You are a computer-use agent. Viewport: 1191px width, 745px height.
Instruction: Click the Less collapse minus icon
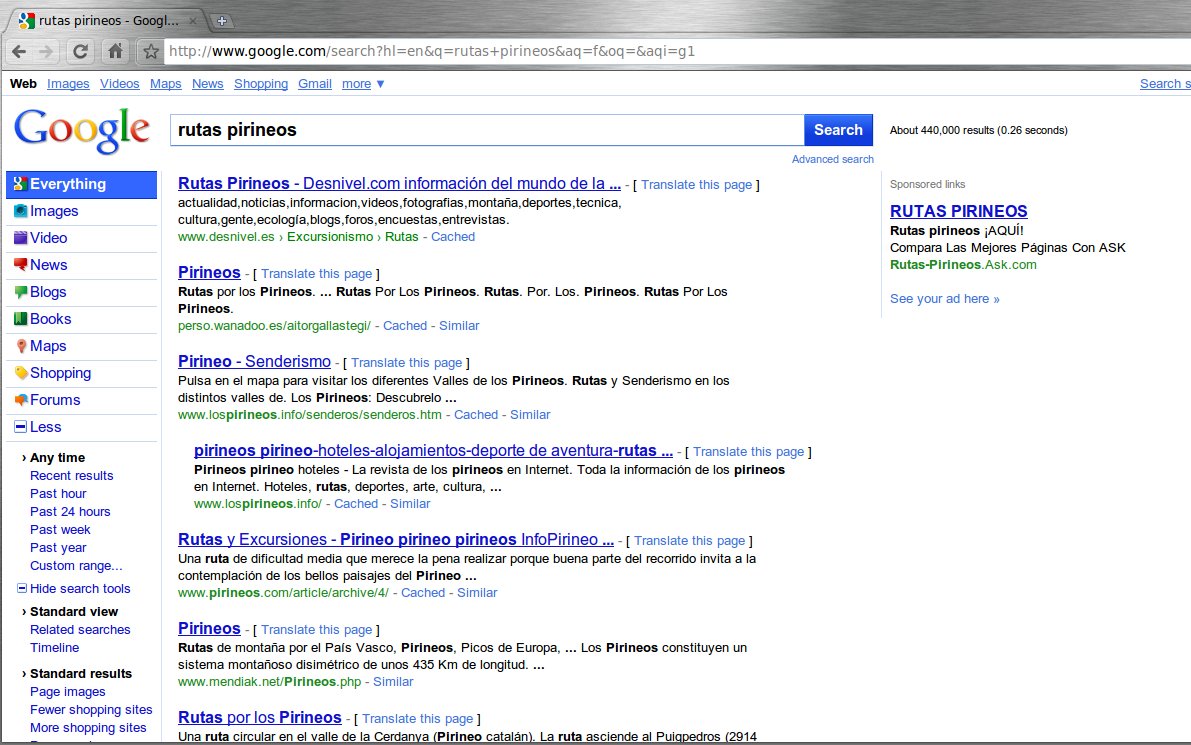click(x=21, y=427)
